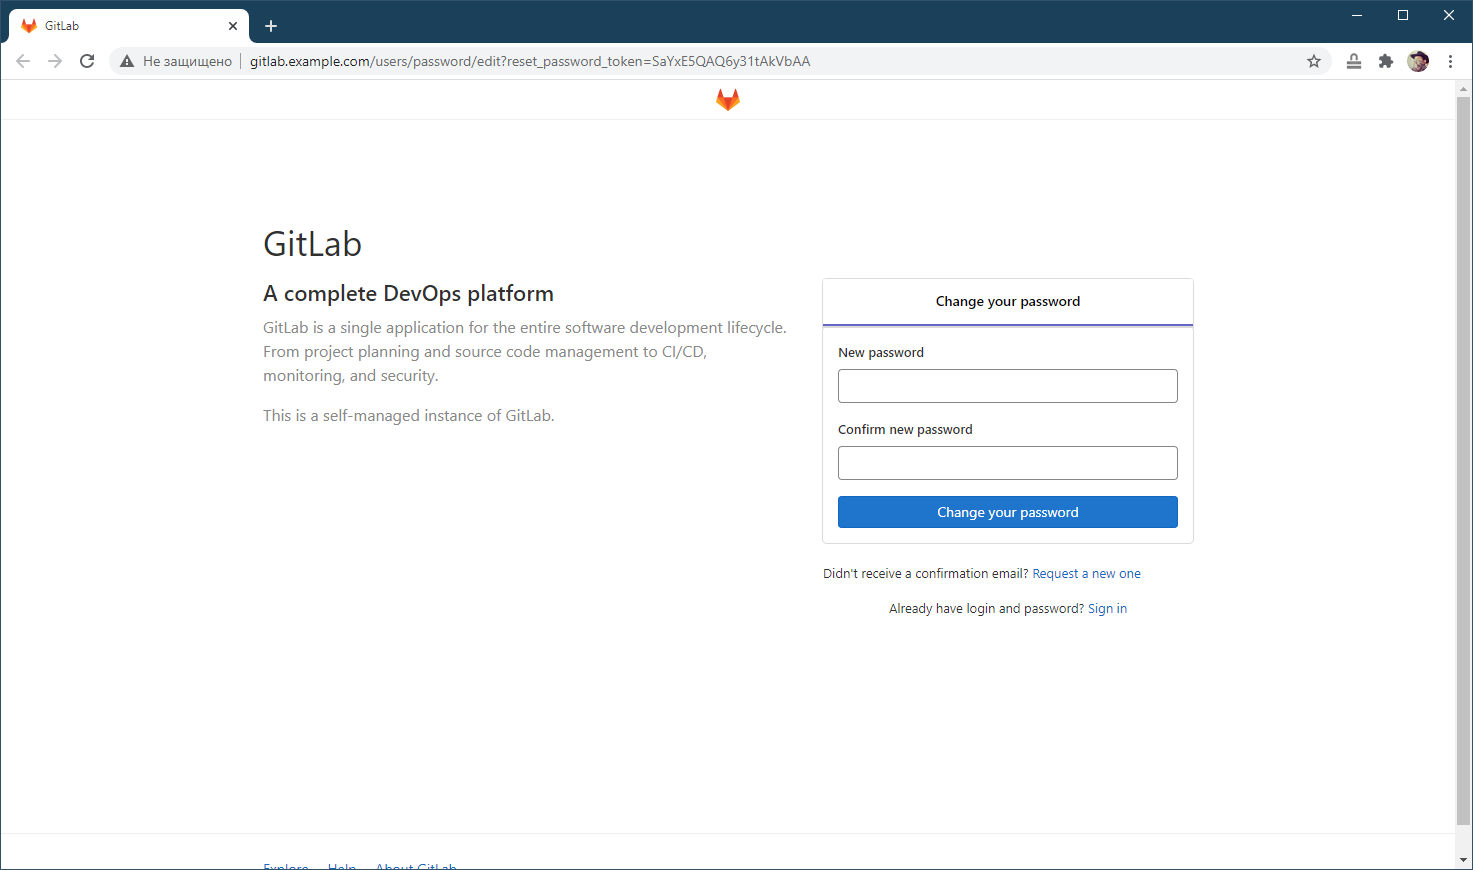Click the browser forward arrow
Image resolution: width=1473 pixels, height=870 pixels.
tap(55, 61)
